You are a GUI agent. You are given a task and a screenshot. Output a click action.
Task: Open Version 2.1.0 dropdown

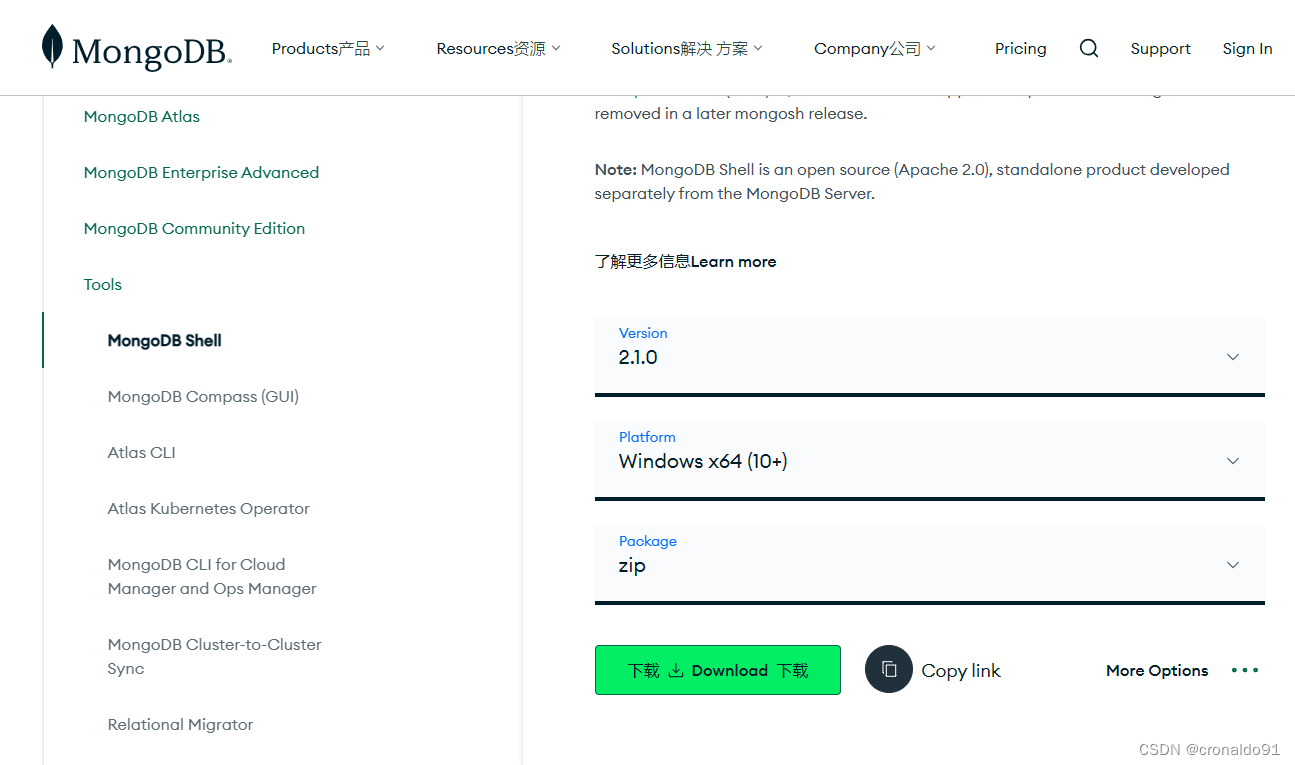[930, 356]
